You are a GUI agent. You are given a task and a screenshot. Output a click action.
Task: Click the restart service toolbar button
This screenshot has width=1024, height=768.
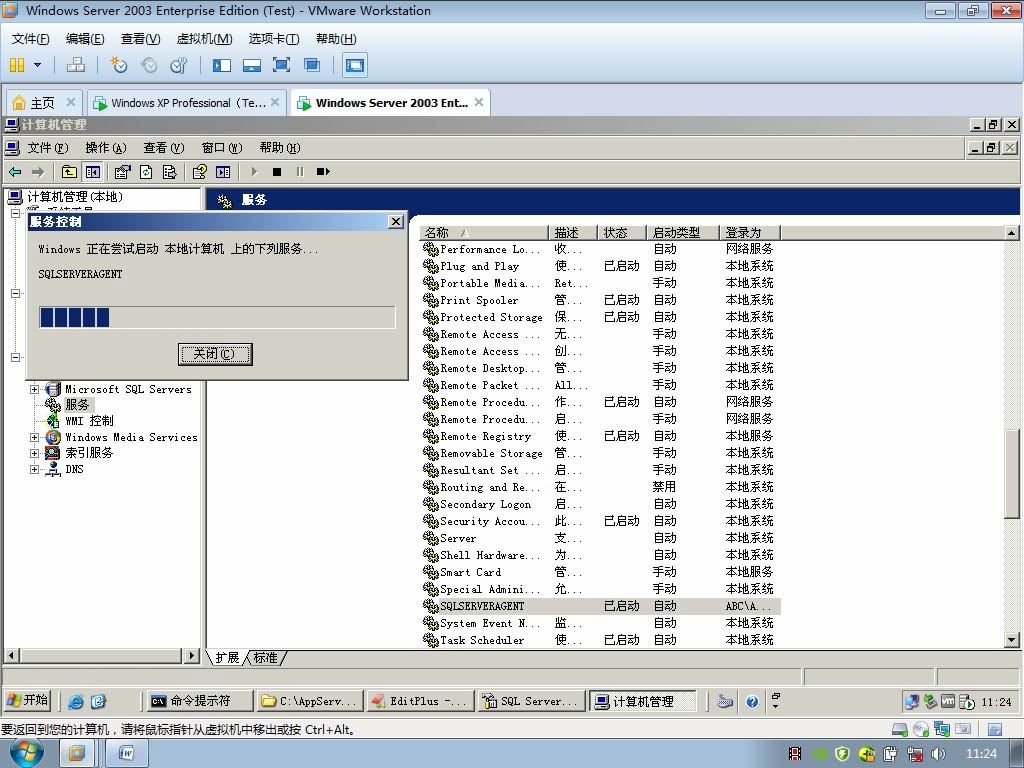pyautogui.click(x=323, y=172)
